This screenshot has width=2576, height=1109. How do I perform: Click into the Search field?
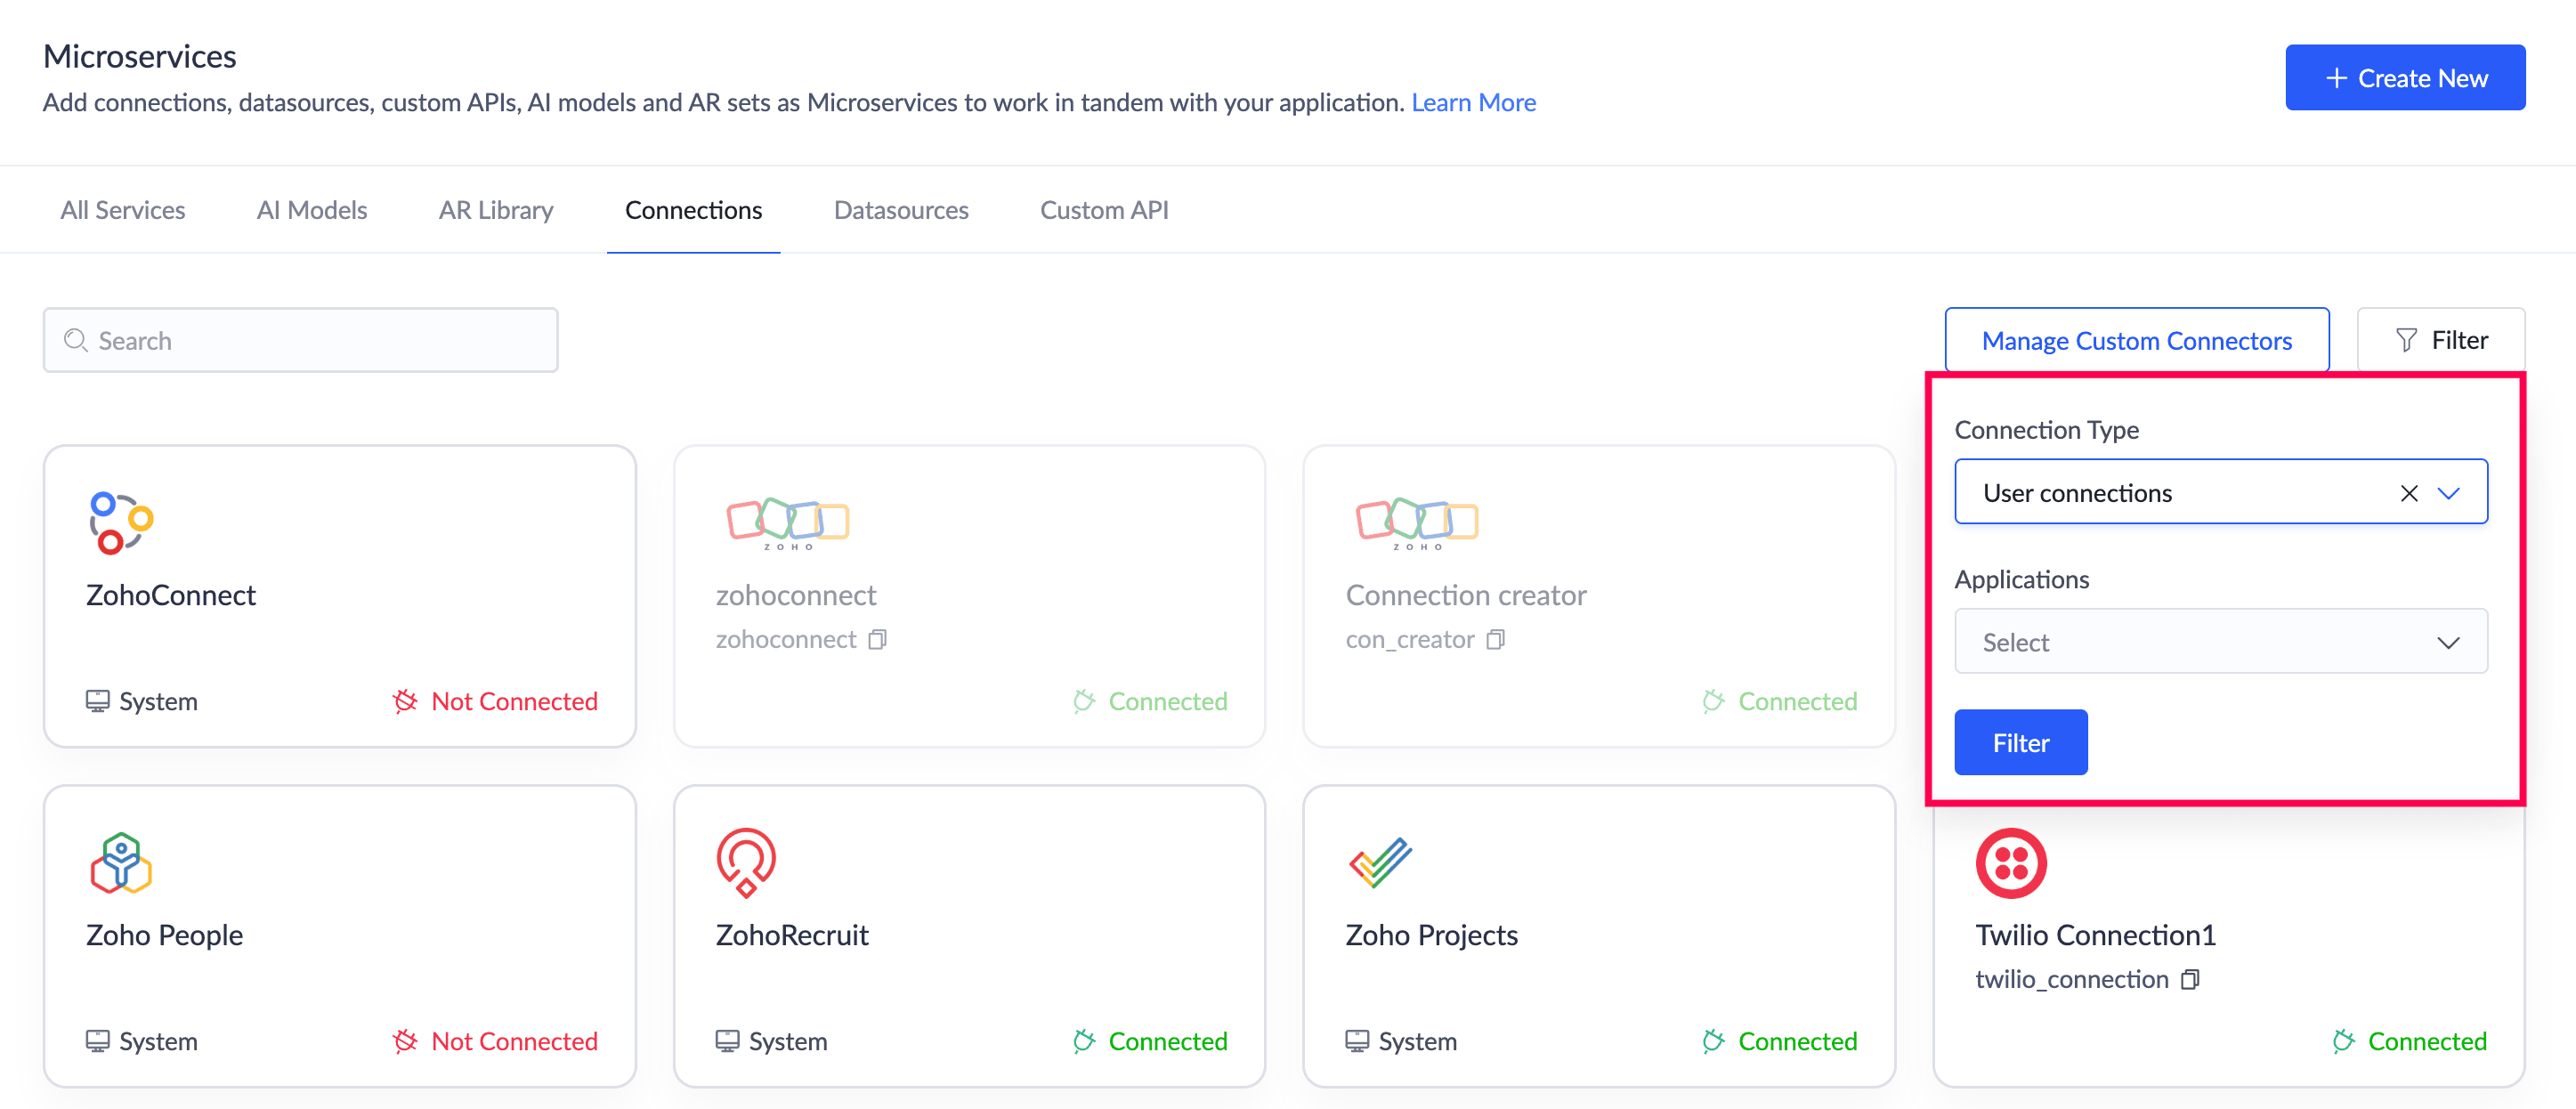(x=300, y=340)
